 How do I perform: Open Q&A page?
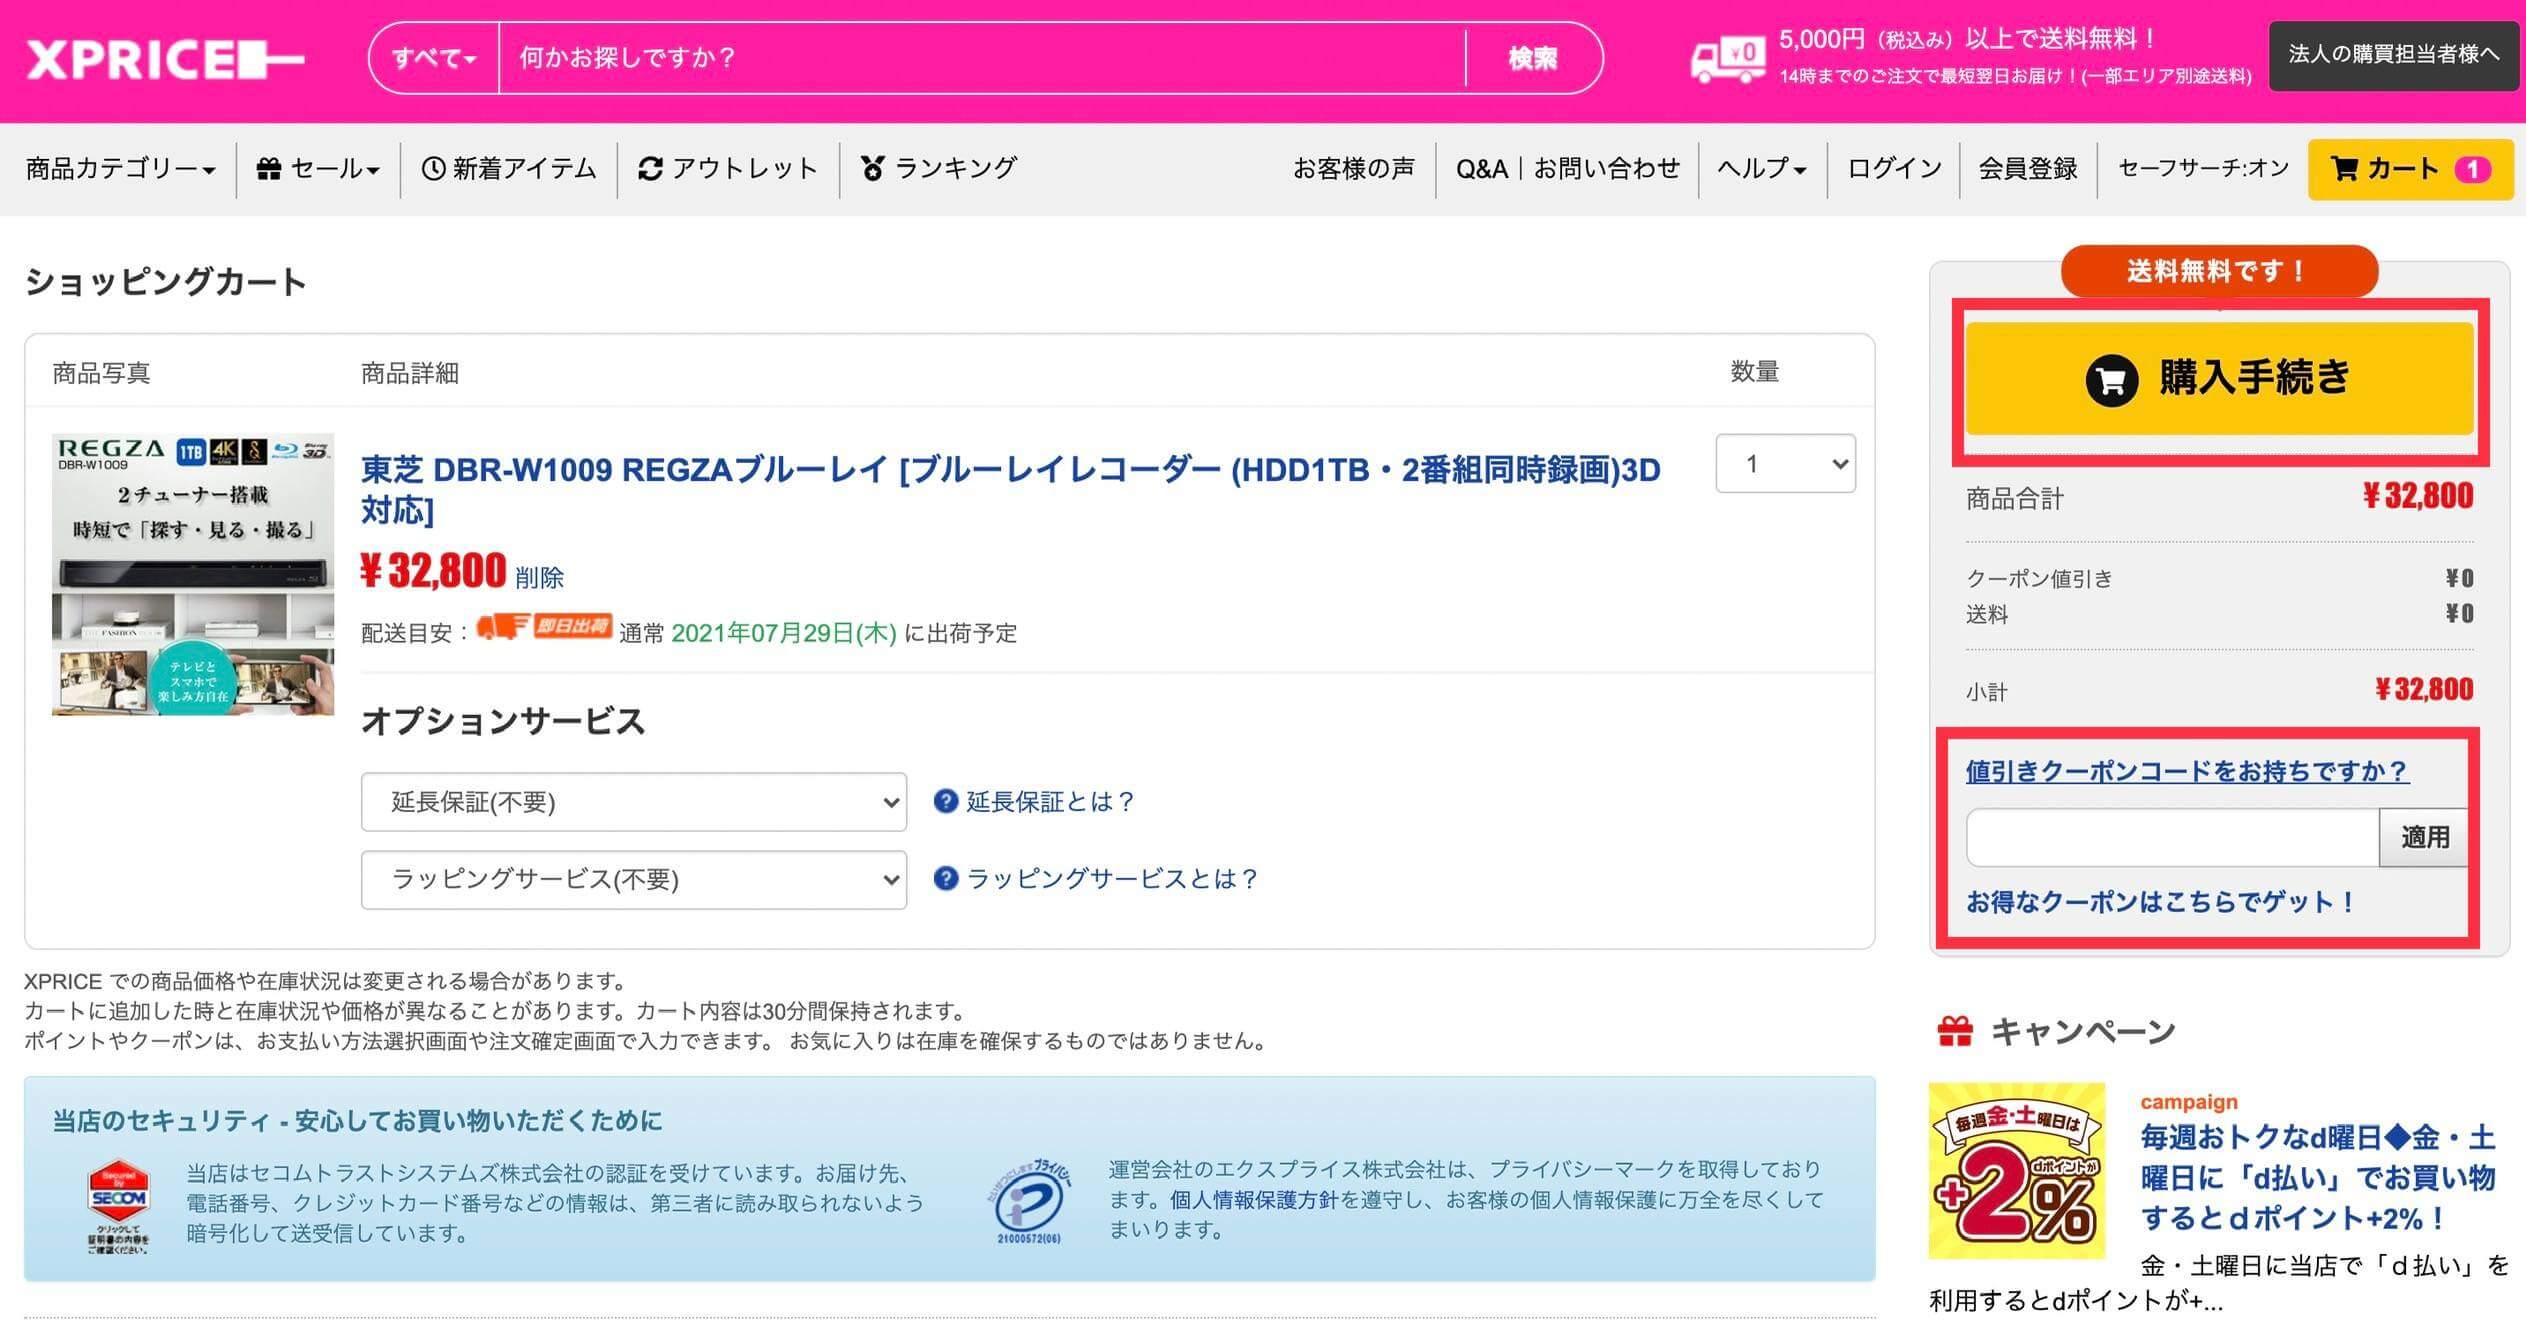coord(1481,169)
